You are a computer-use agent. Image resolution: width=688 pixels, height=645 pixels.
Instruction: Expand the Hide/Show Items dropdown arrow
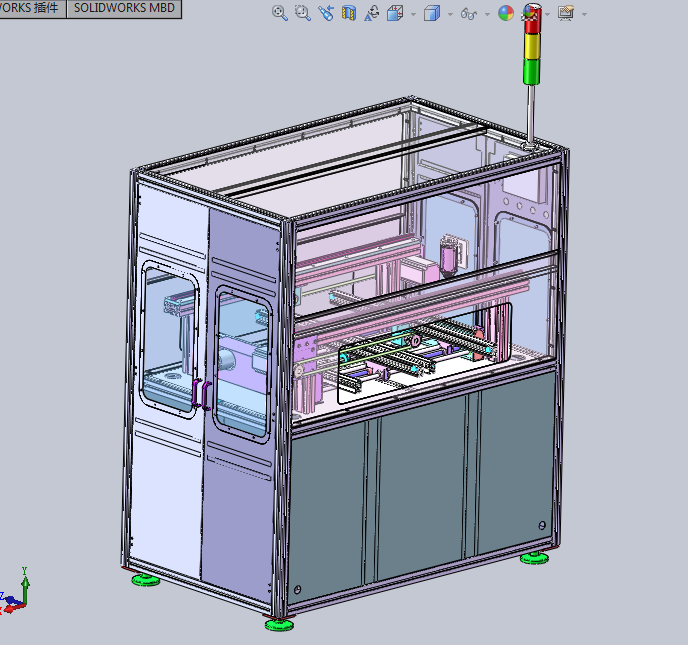487,14
